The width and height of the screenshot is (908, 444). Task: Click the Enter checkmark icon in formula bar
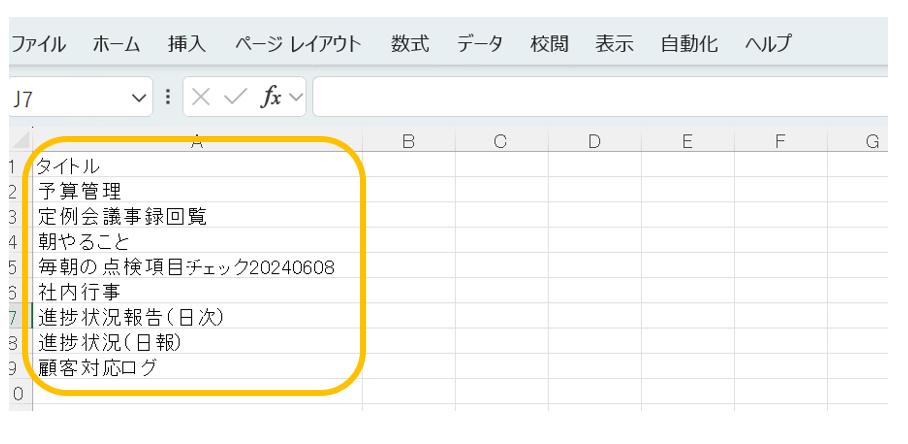tap(235, 97)
